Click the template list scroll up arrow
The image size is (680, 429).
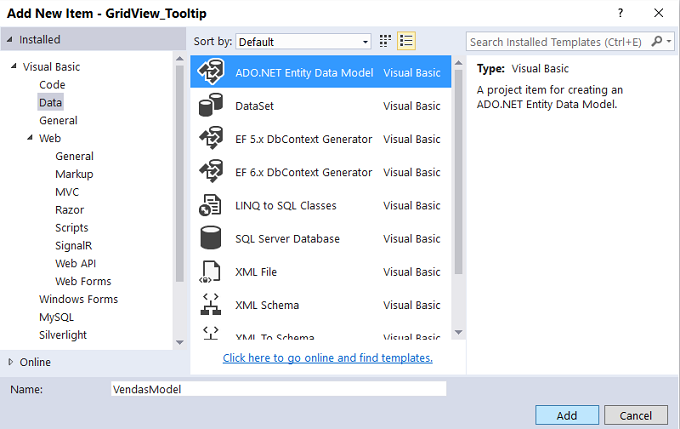pyautogui.click(x=458, y=63)
